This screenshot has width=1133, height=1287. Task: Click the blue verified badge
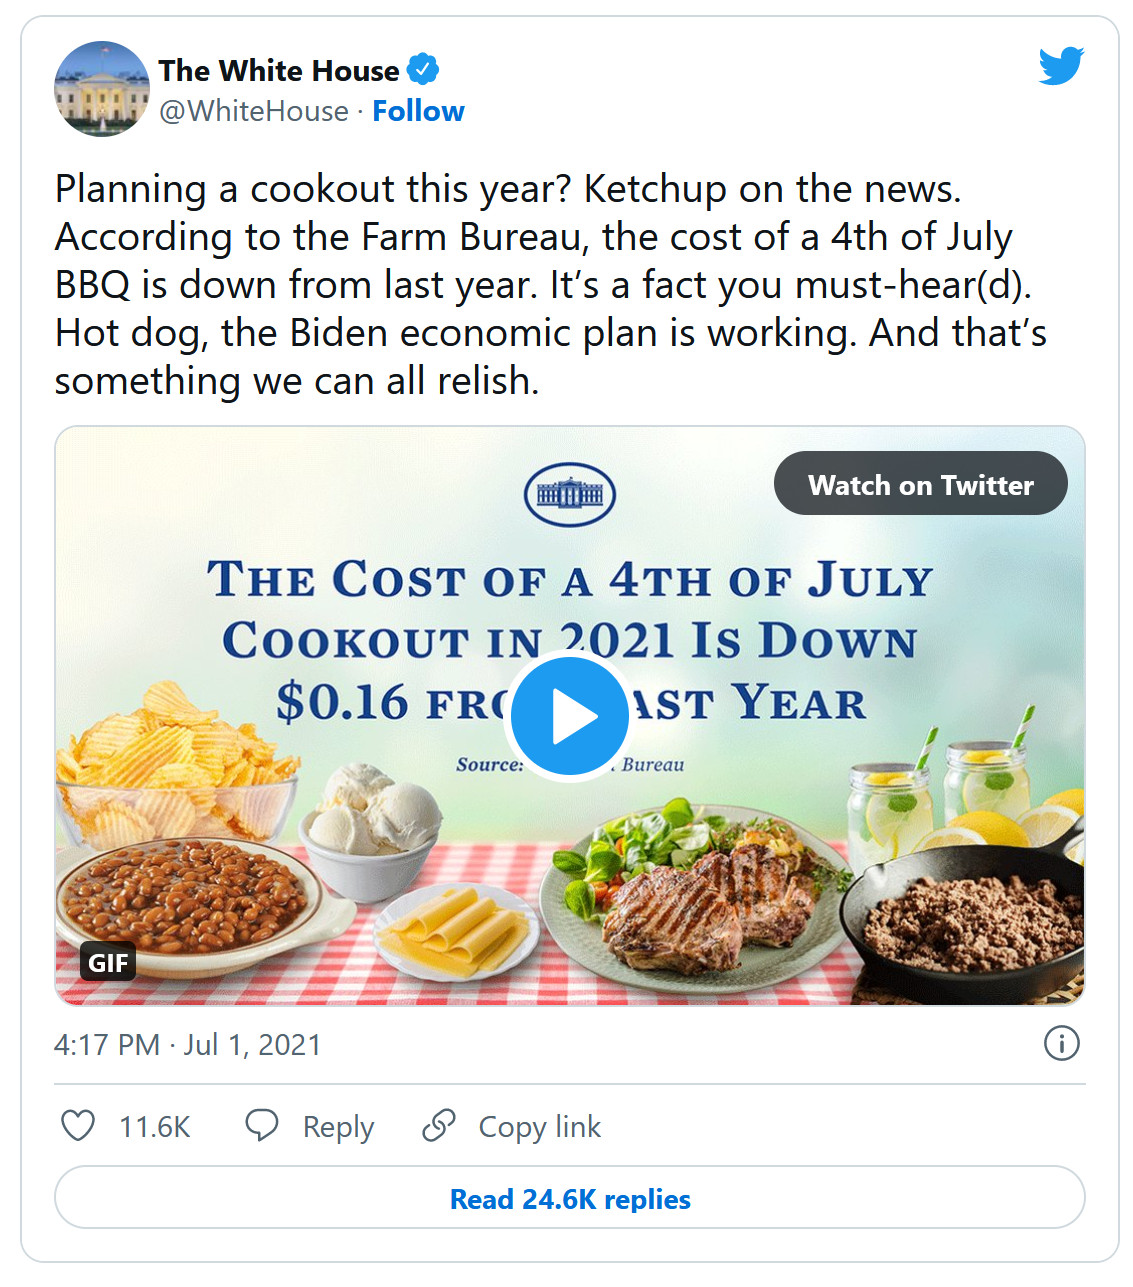[x=424, y=70]
